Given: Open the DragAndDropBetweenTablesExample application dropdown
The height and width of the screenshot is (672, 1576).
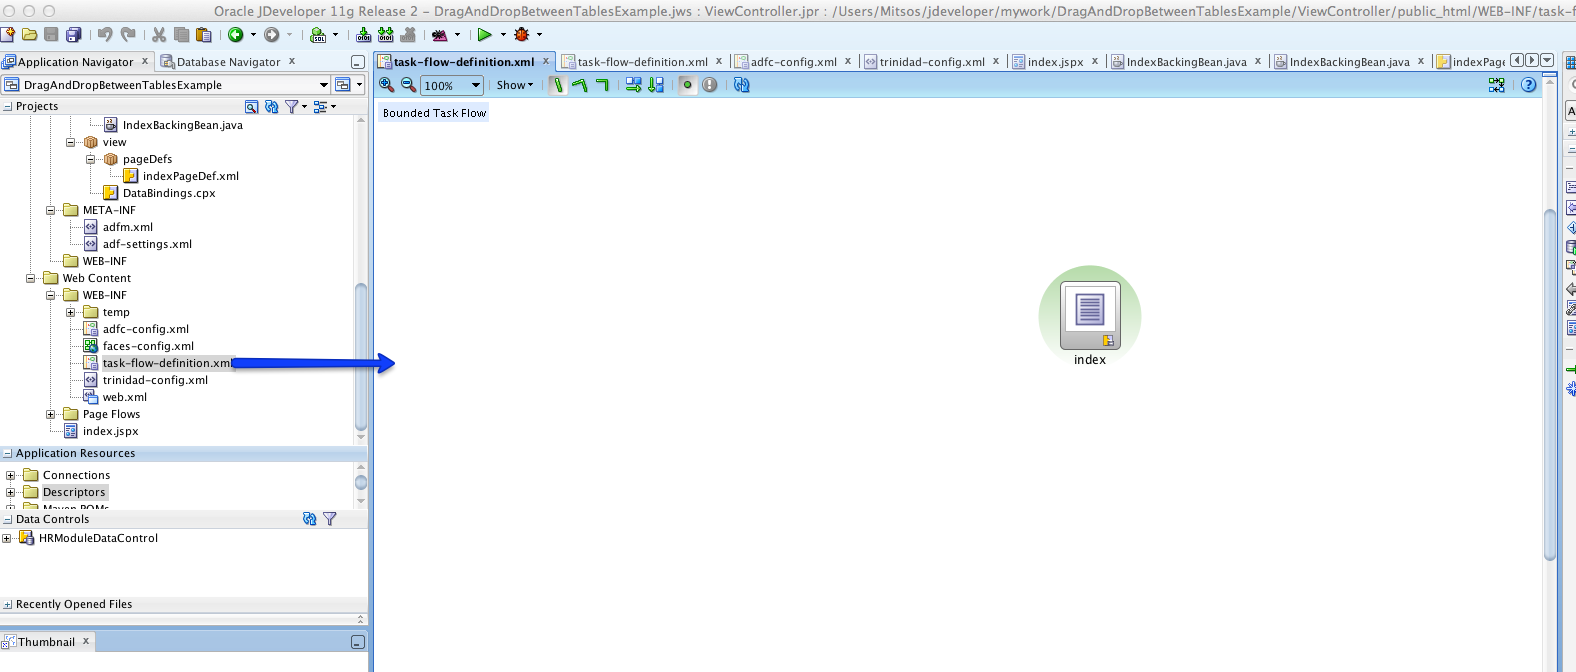Looking at the screenshot, I should tap(323, 85).
